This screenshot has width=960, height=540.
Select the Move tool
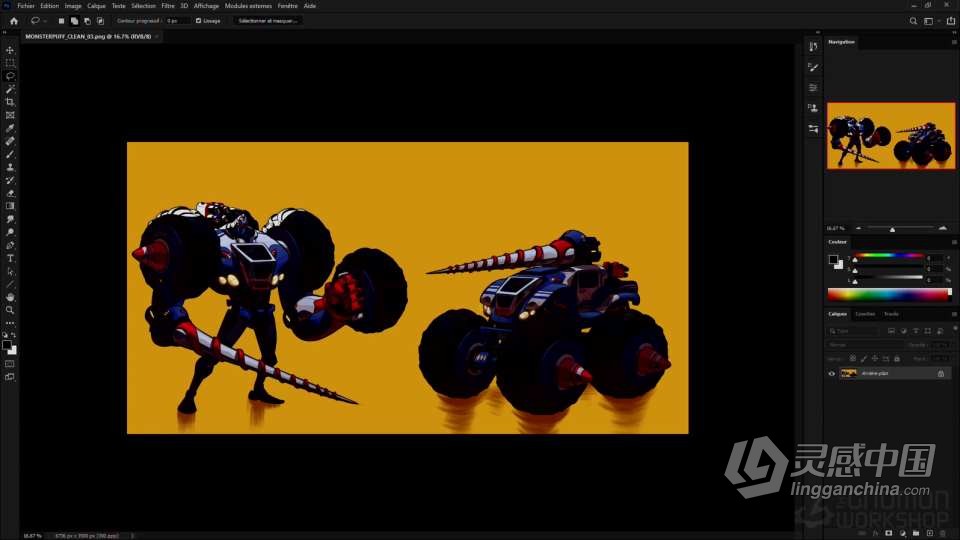coord(10,50)
